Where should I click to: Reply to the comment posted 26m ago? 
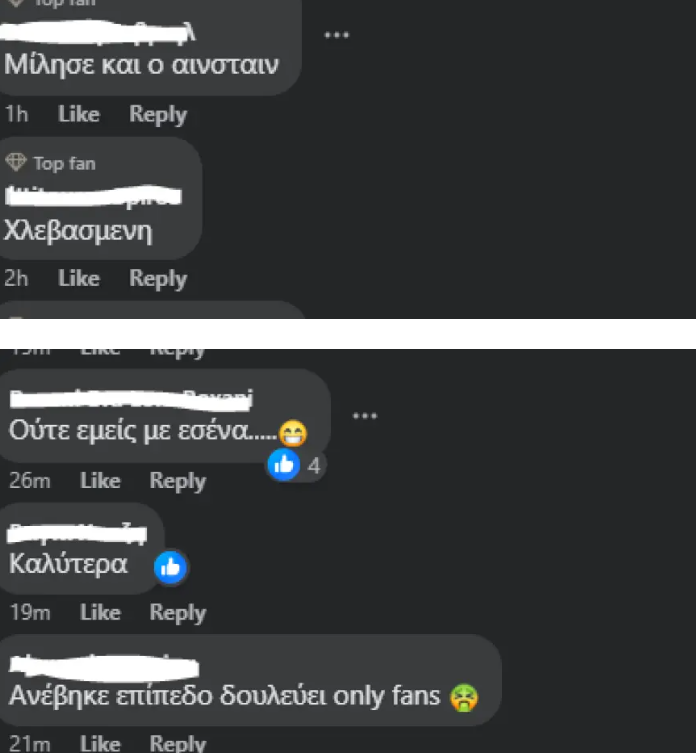(x=178, y=482)
